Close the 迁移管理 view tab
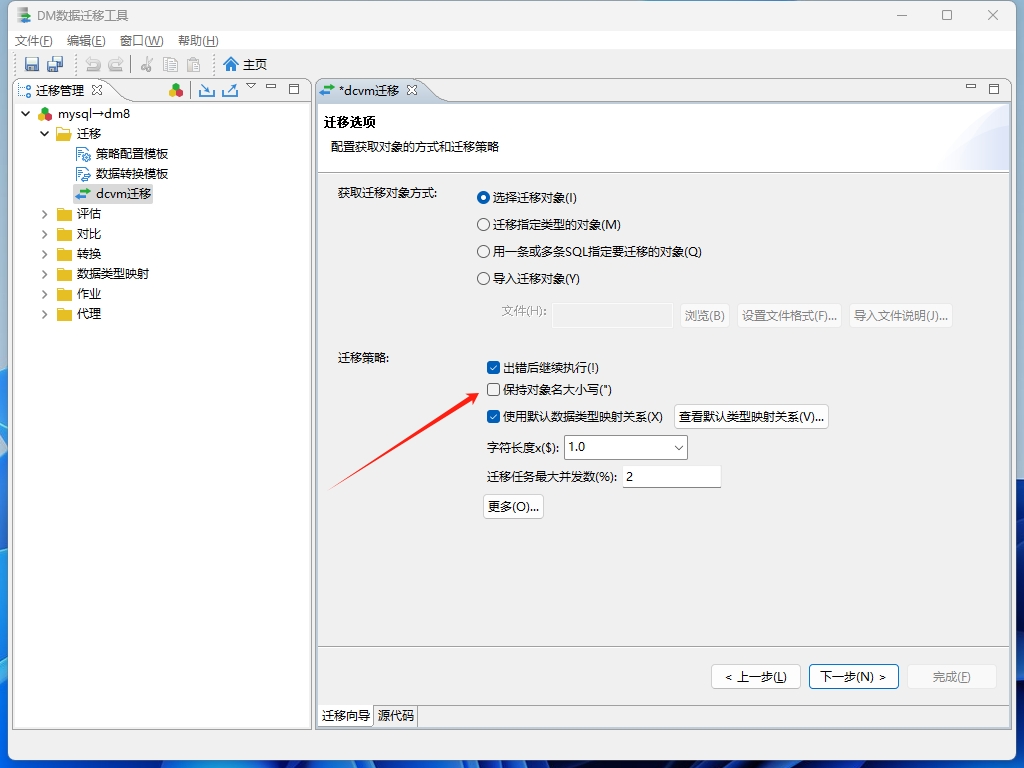The height and width of the screenshot is (768, 1024). coord(97,90)
